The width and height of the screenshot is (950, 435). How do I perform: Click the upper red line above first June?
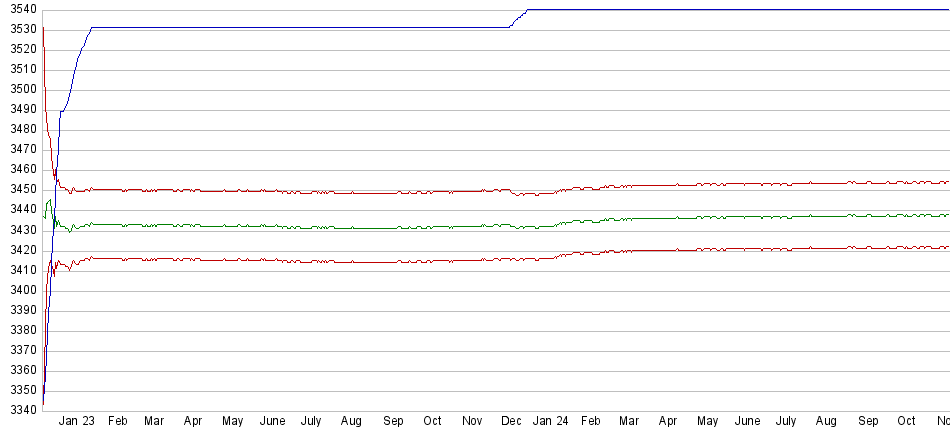click(x=272, y=191)
